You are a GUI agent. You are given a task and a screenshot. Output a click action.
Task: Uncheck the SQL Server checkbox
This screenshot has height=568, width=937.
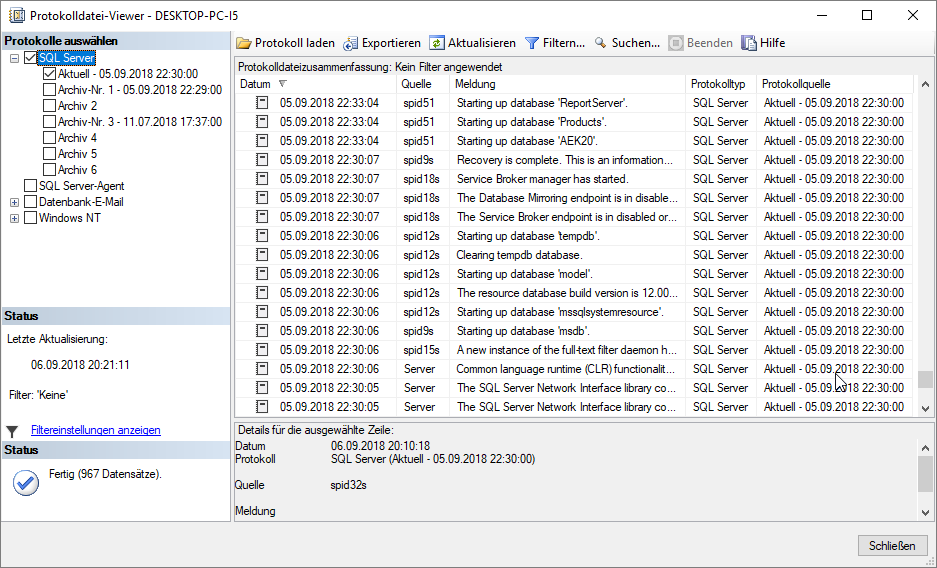pos(30,58)
